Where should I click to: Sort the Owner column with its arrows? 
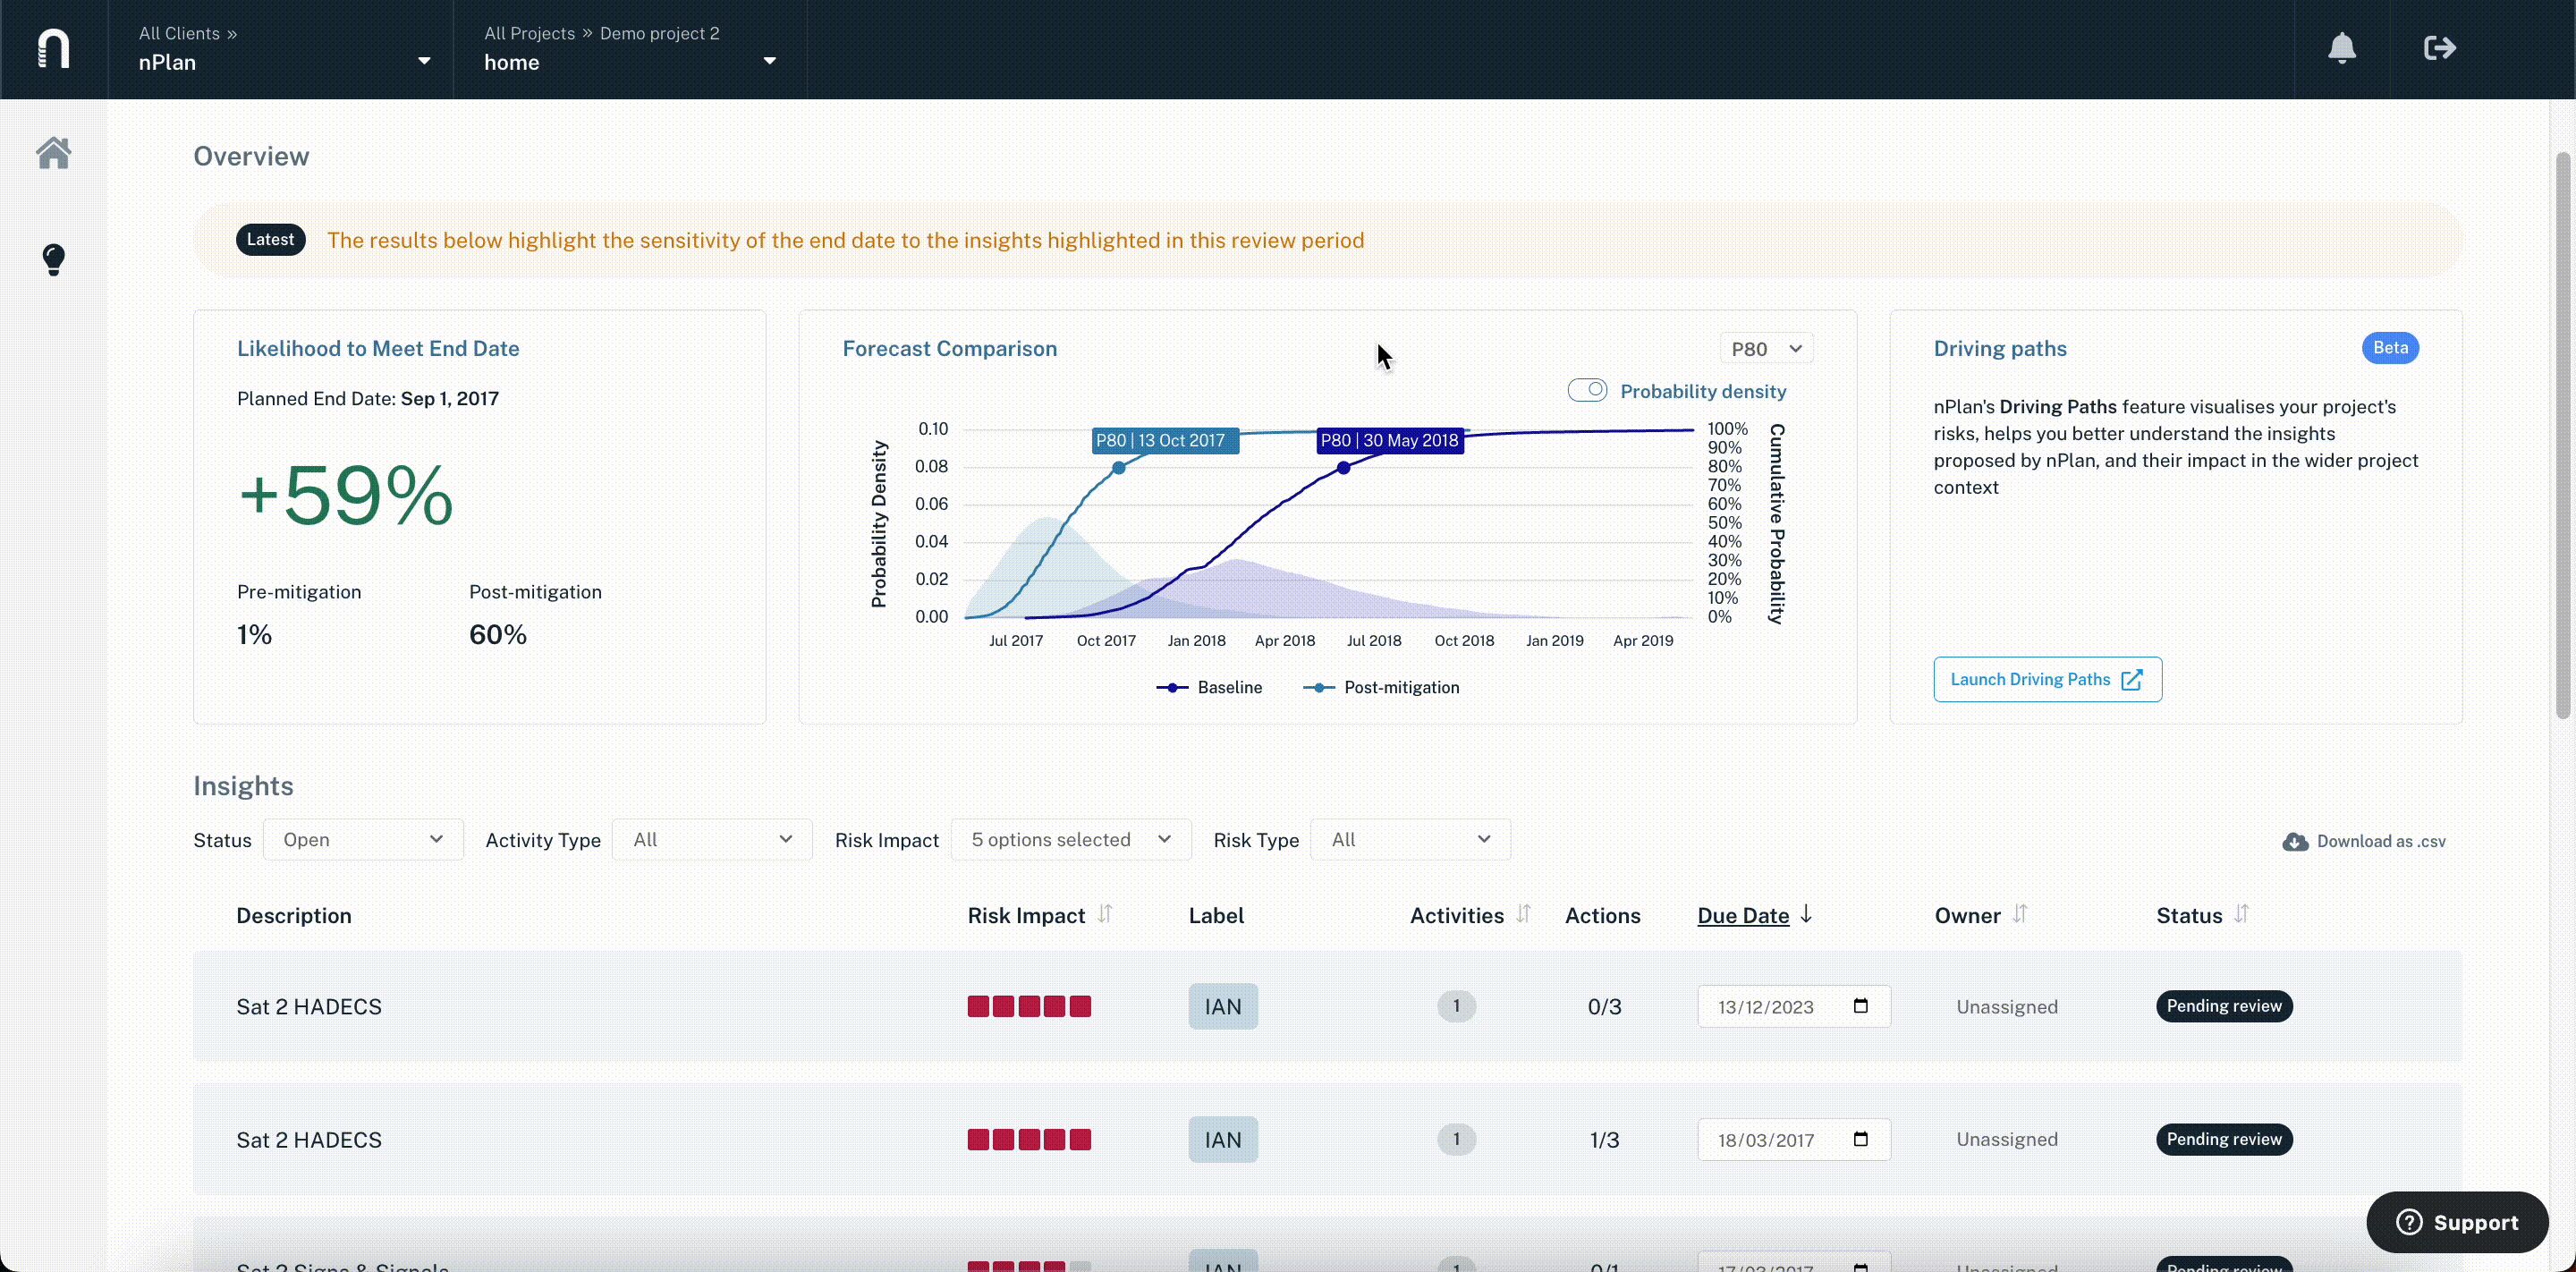click(2020, 914)
